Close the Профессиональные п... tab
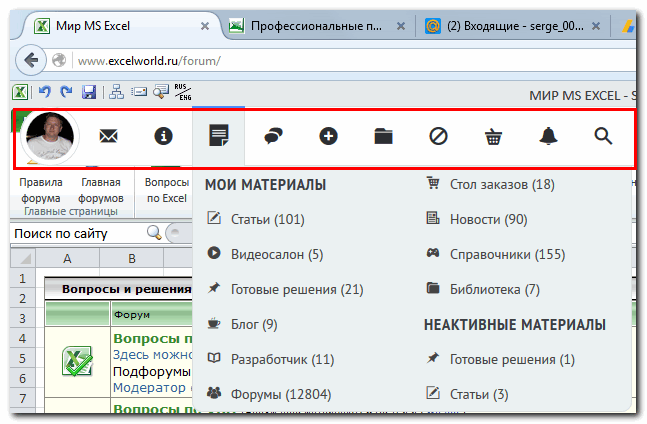This screenshot has height=424, width=647. tap(401, 26)
